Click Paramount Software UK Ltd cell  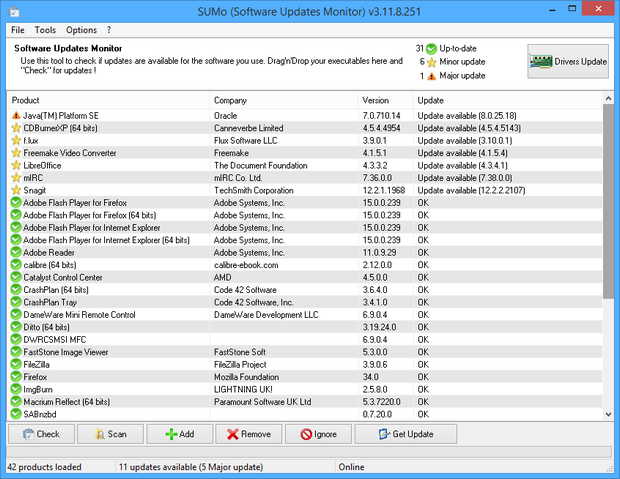(x=263, y=402)
